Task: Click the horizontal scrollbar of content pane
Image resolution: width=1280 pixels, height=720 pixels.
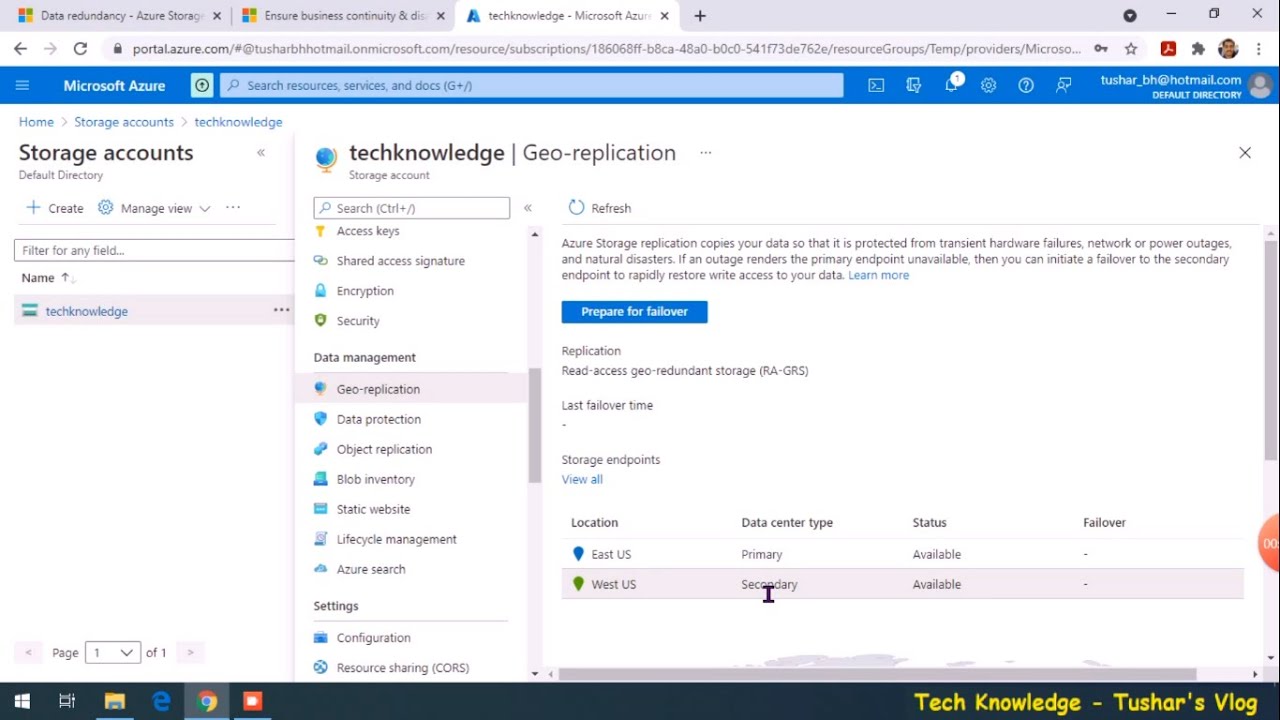Action: (x=877, y=674)
